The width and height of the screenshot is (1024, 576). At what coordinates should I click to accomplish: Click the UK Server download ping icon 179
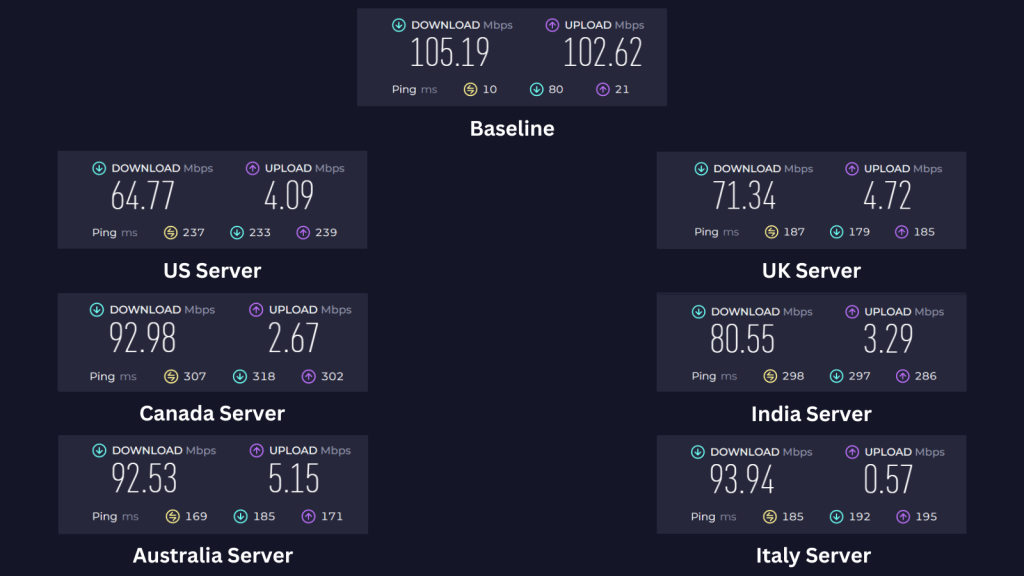tap(837, 232)
